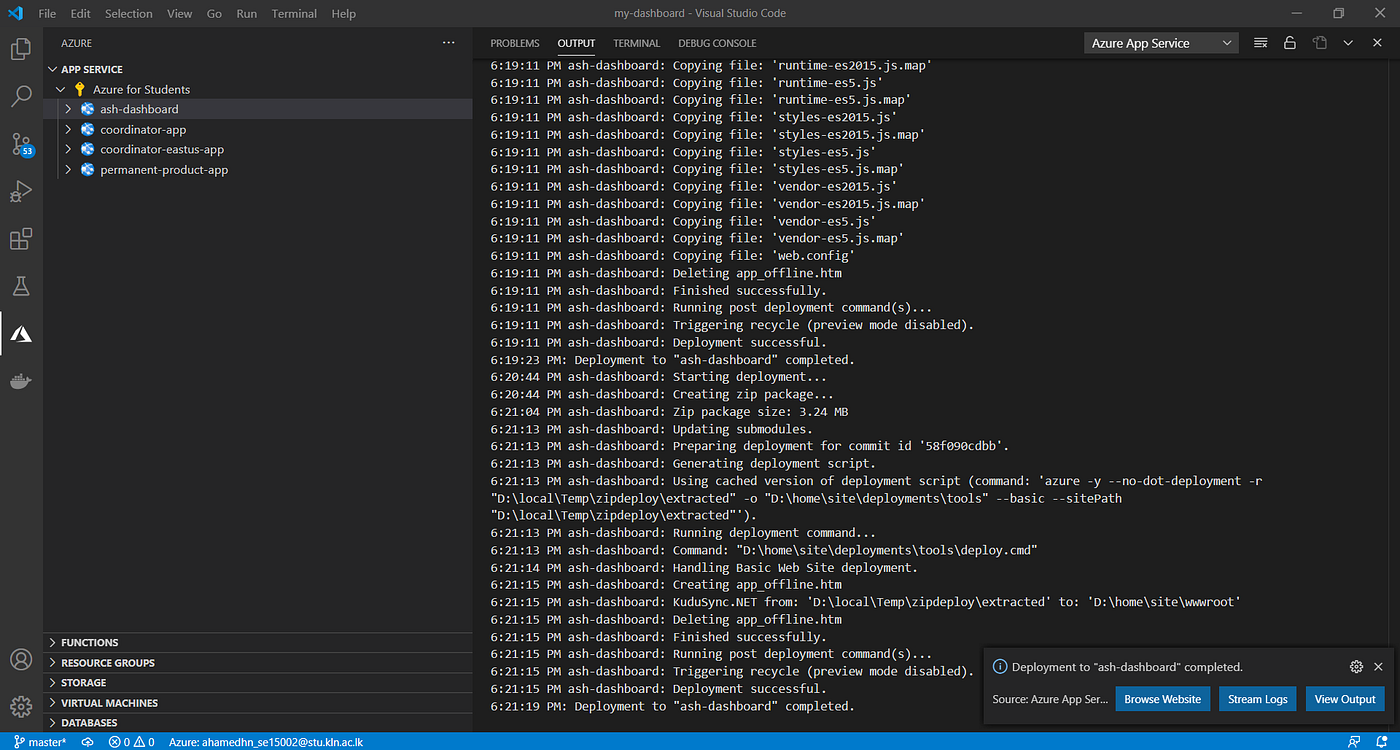
Task: Open the Azure App Service channel dropdown
Action: coord(1160,42)
